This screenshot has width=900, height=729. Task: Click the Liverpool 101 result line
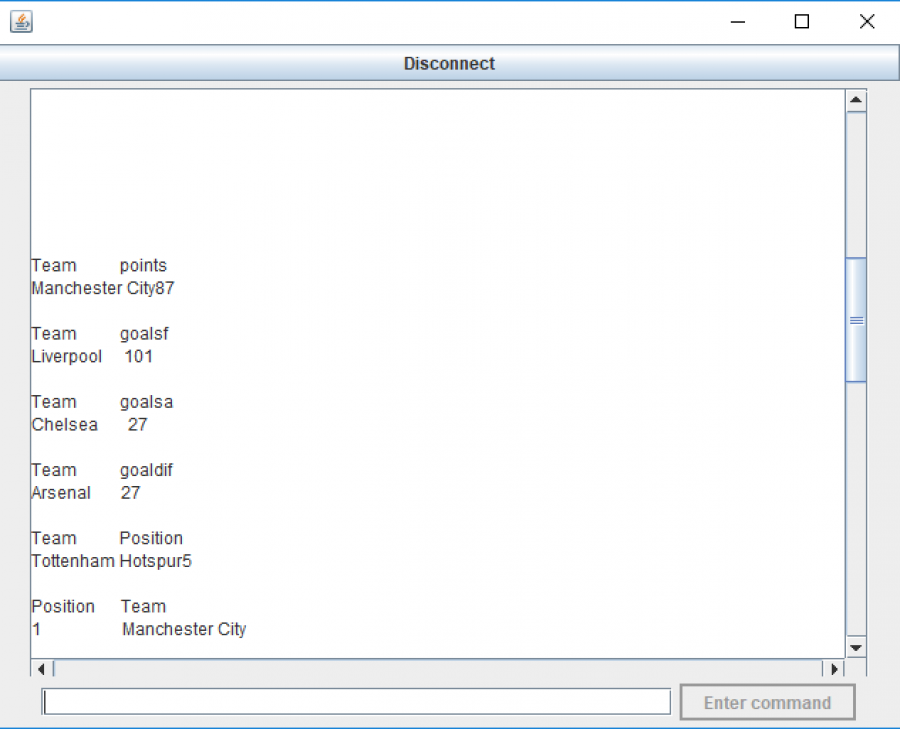(x=92, y=356)
